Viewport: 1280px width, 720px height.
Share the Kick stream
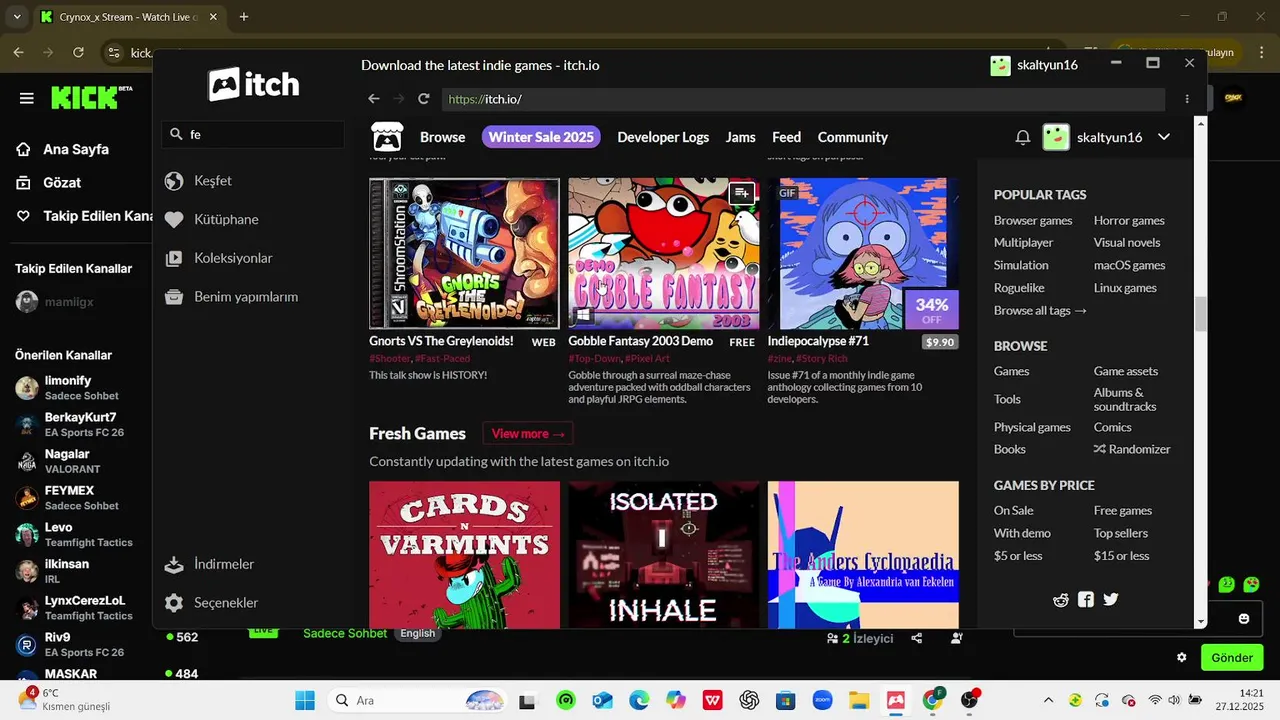point(917,638)
